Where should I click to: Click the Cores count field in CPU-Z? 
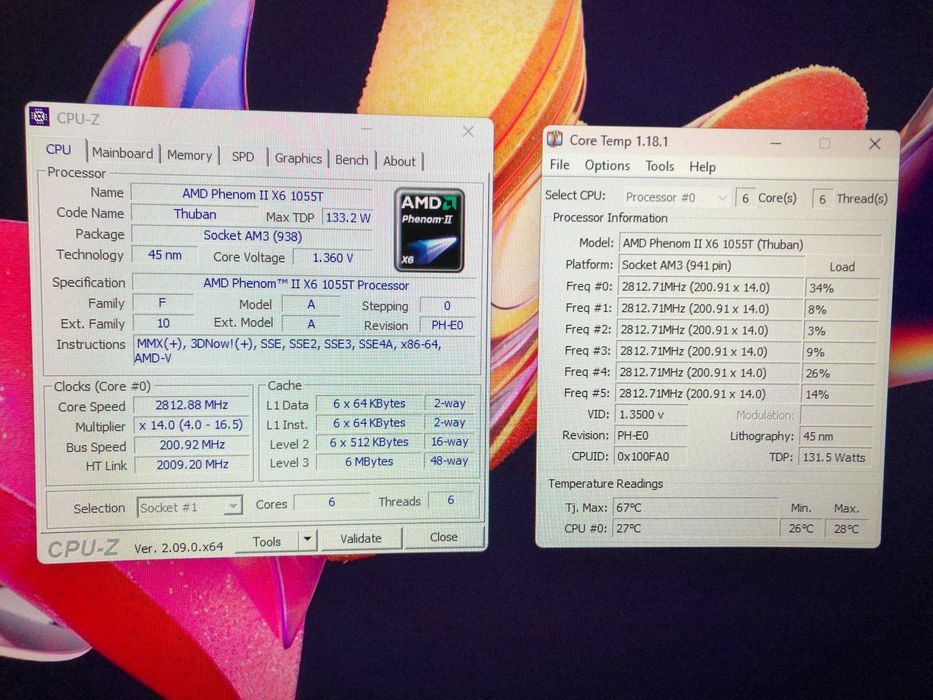(331, 502)
